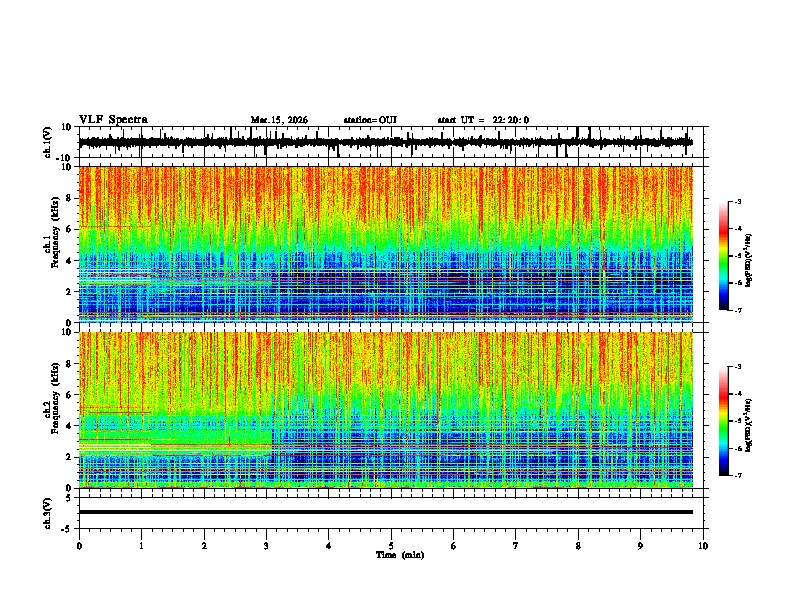Click the "ch.1 Frequency (kHz)" axis label
This screenshot has width=792, height=612.
pyautogui.click(x=54, y=232)
